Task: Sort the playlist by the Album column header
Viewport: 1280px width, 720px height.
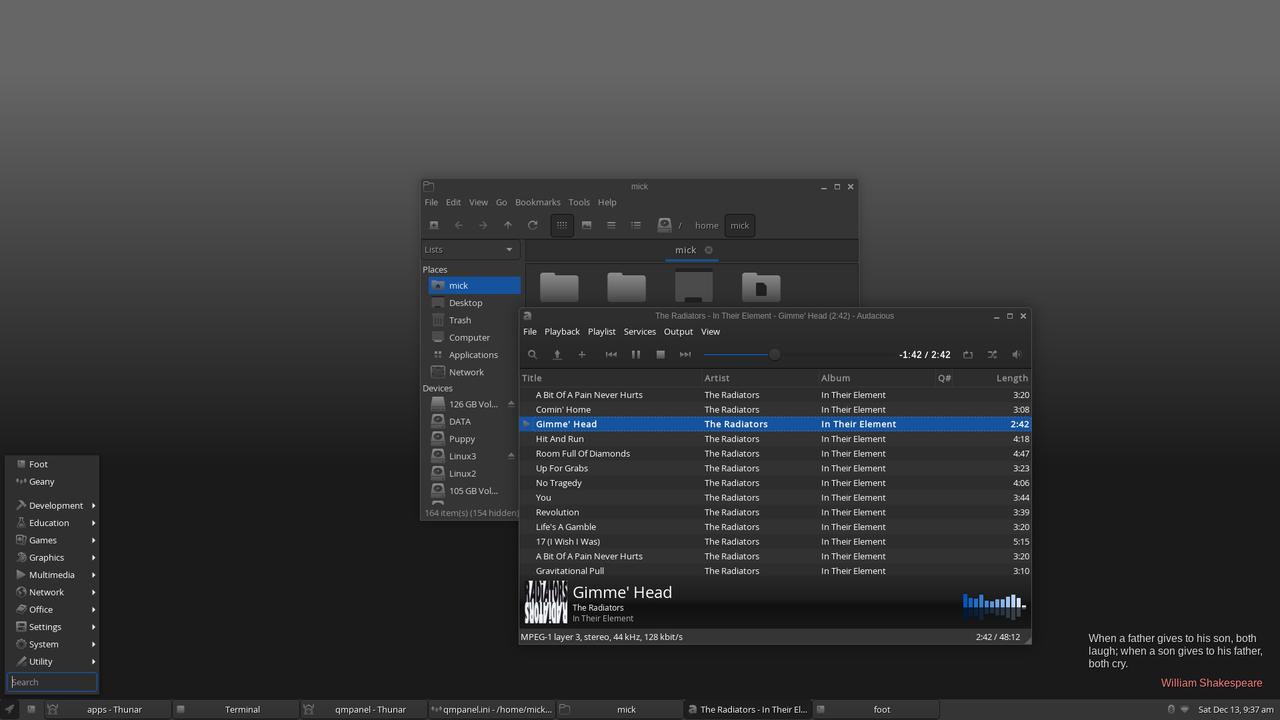Action: pos(877,378)
